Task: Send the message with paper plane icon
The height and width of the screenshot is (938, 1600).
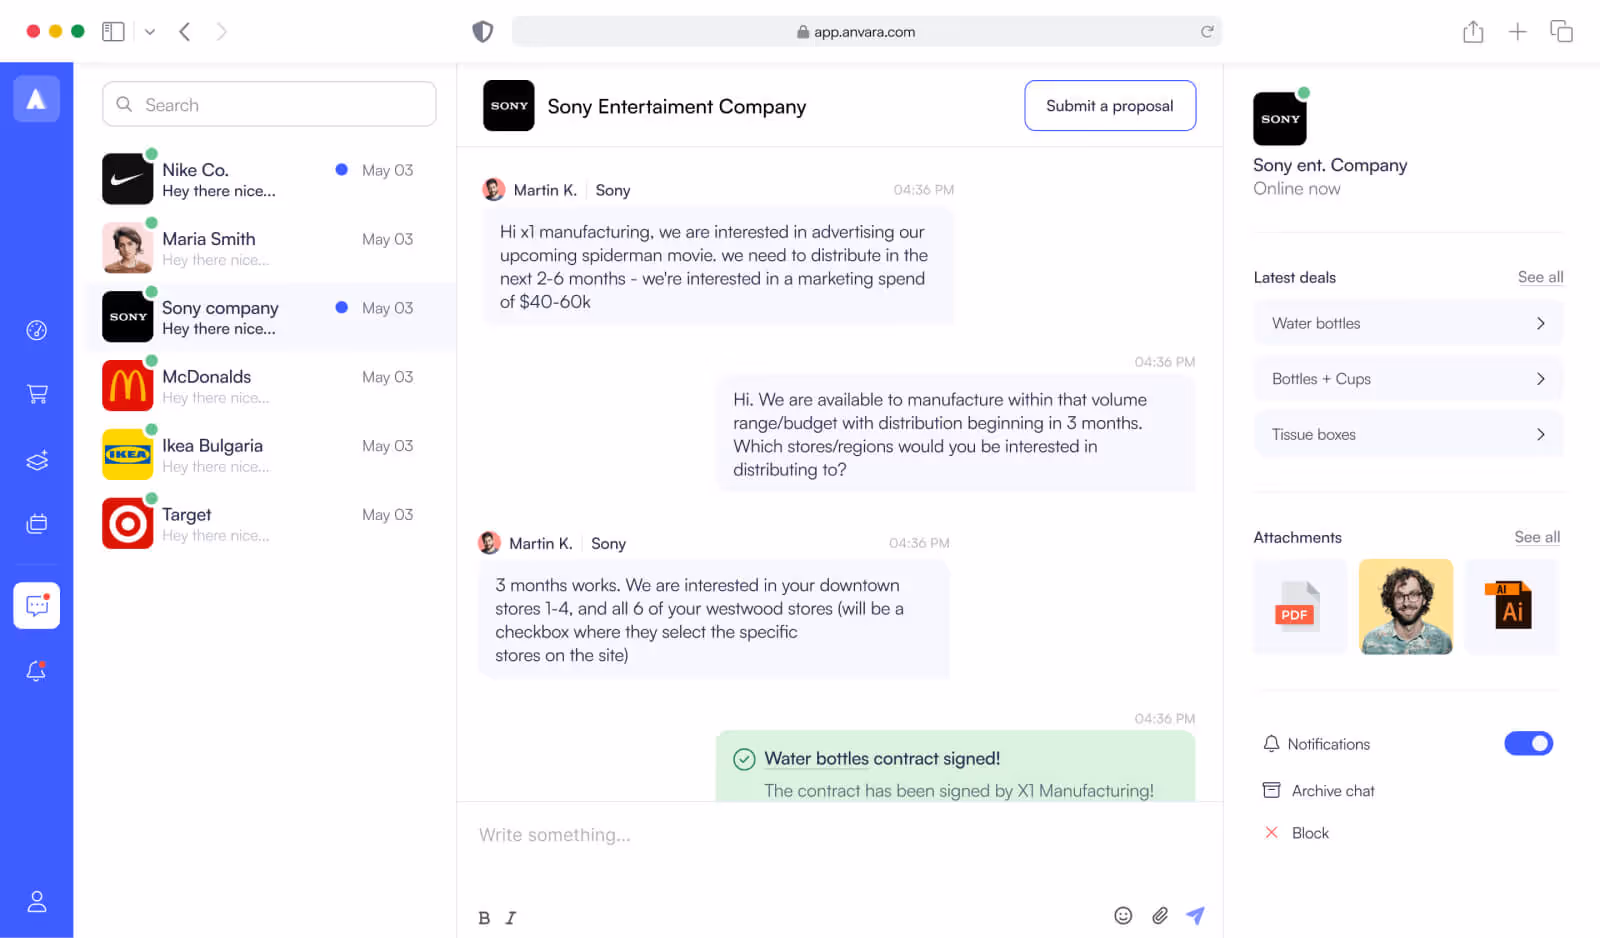Action: point(1195,915)
